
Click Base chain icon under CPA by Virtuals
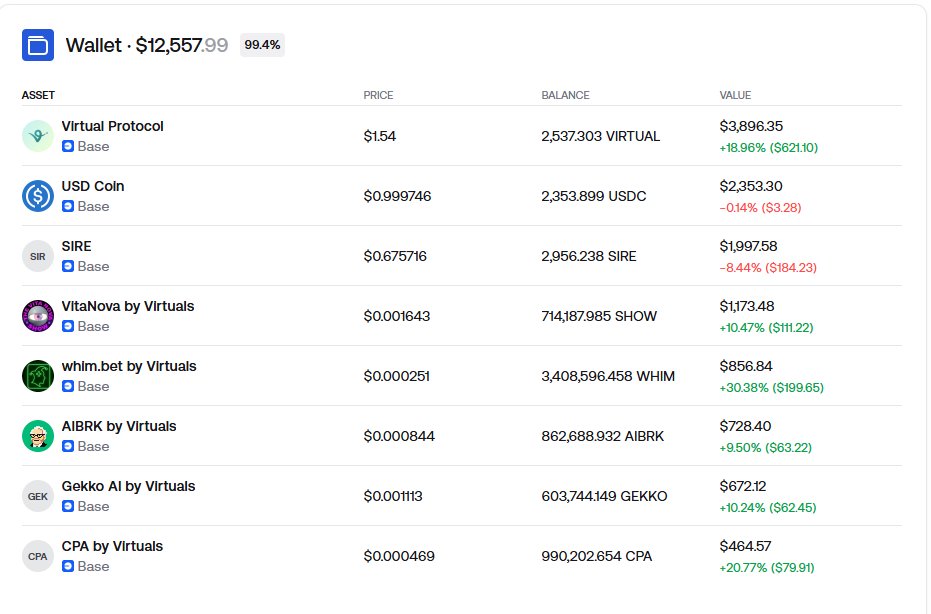pyautogui.click(x=68, y=566)
